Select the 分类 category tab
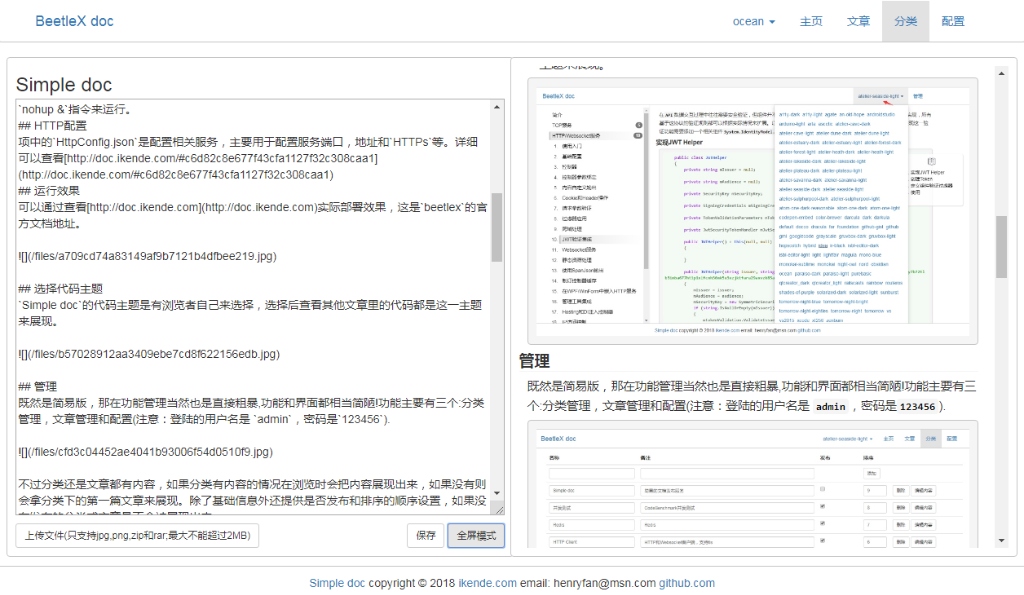 pos(905,21)
